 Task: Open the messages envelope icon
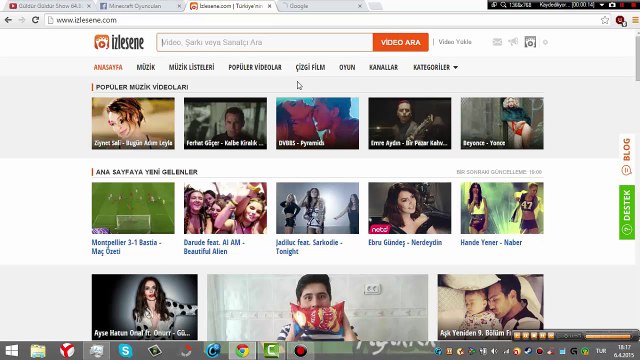click(x=497, y=42)
